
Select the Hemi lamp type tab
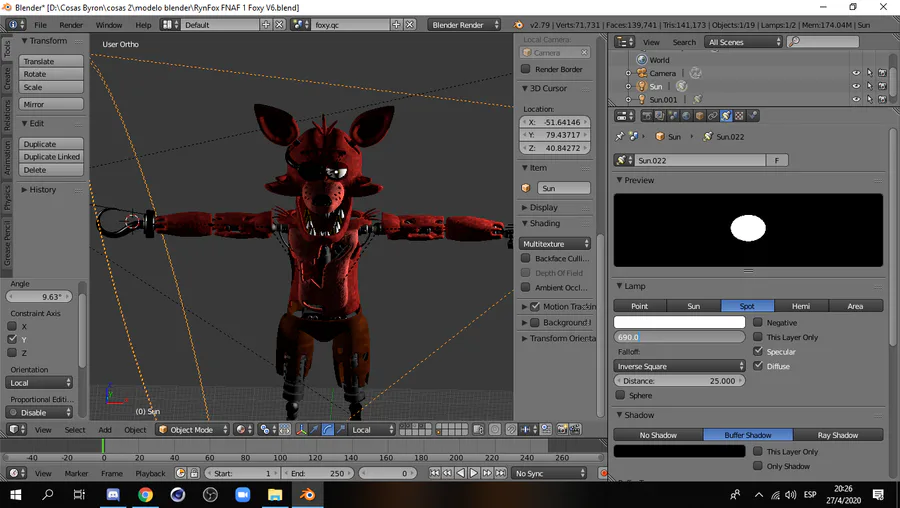point(801,306)
